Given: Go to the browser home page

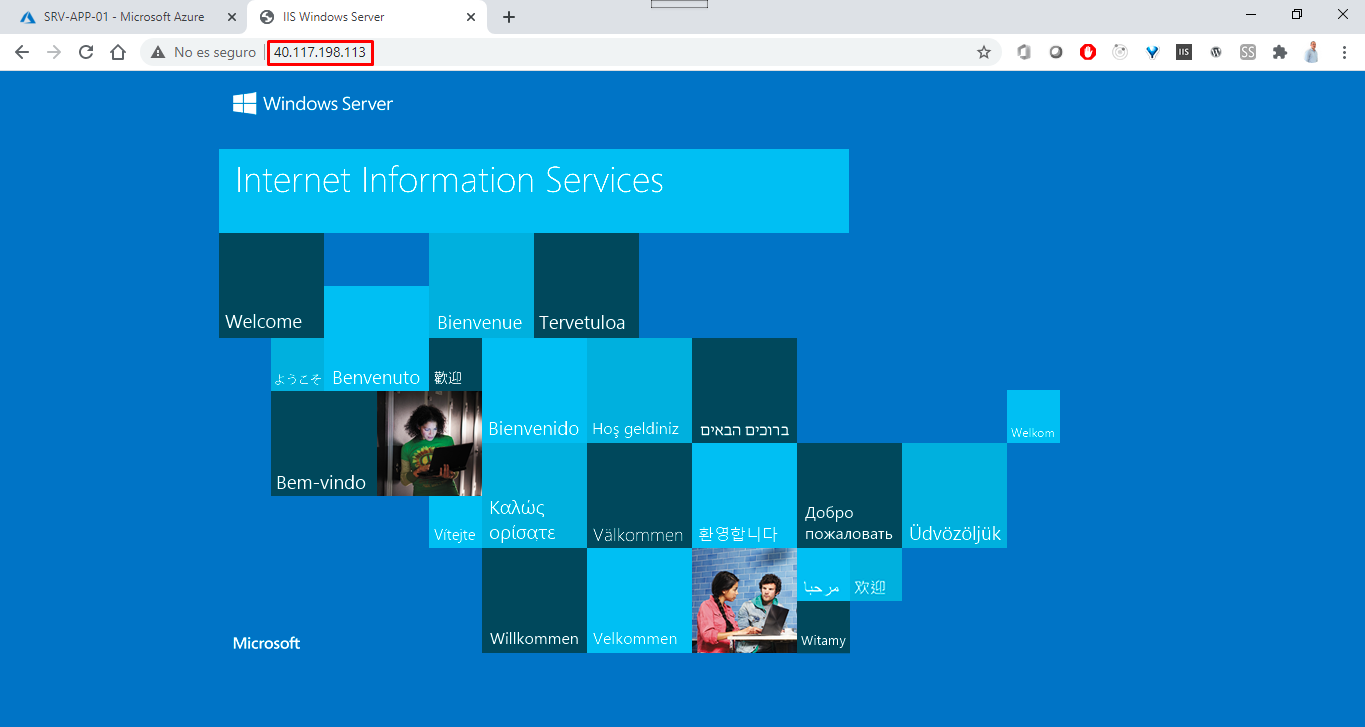Looking at the screenshot, I should coord(117,51).
